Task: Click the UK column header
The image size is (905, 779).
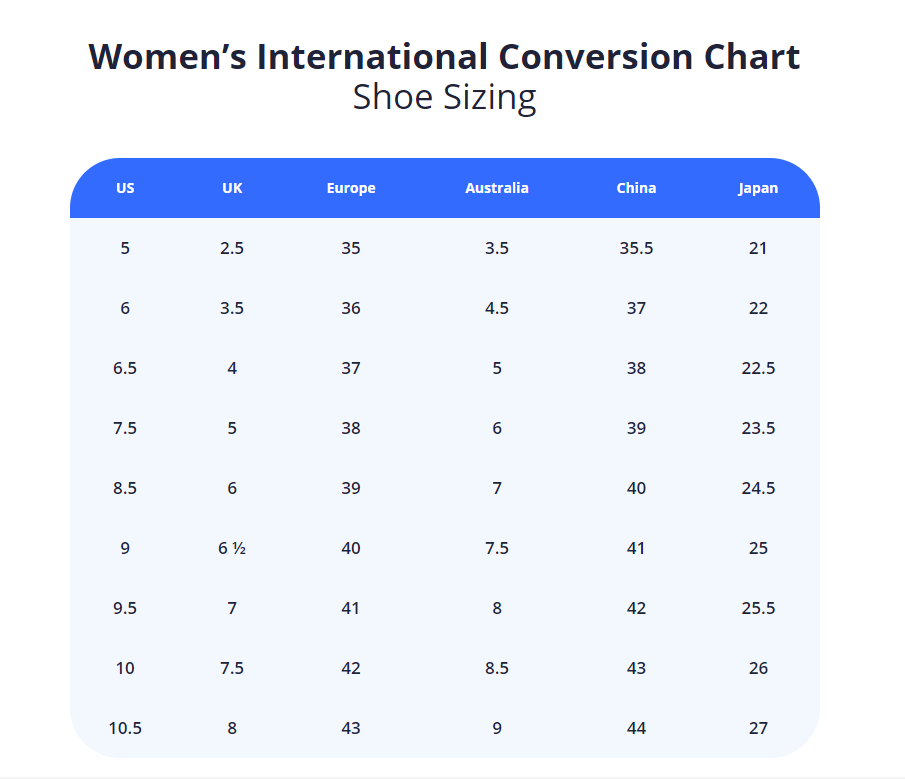Action: click(x=232, y=188)
